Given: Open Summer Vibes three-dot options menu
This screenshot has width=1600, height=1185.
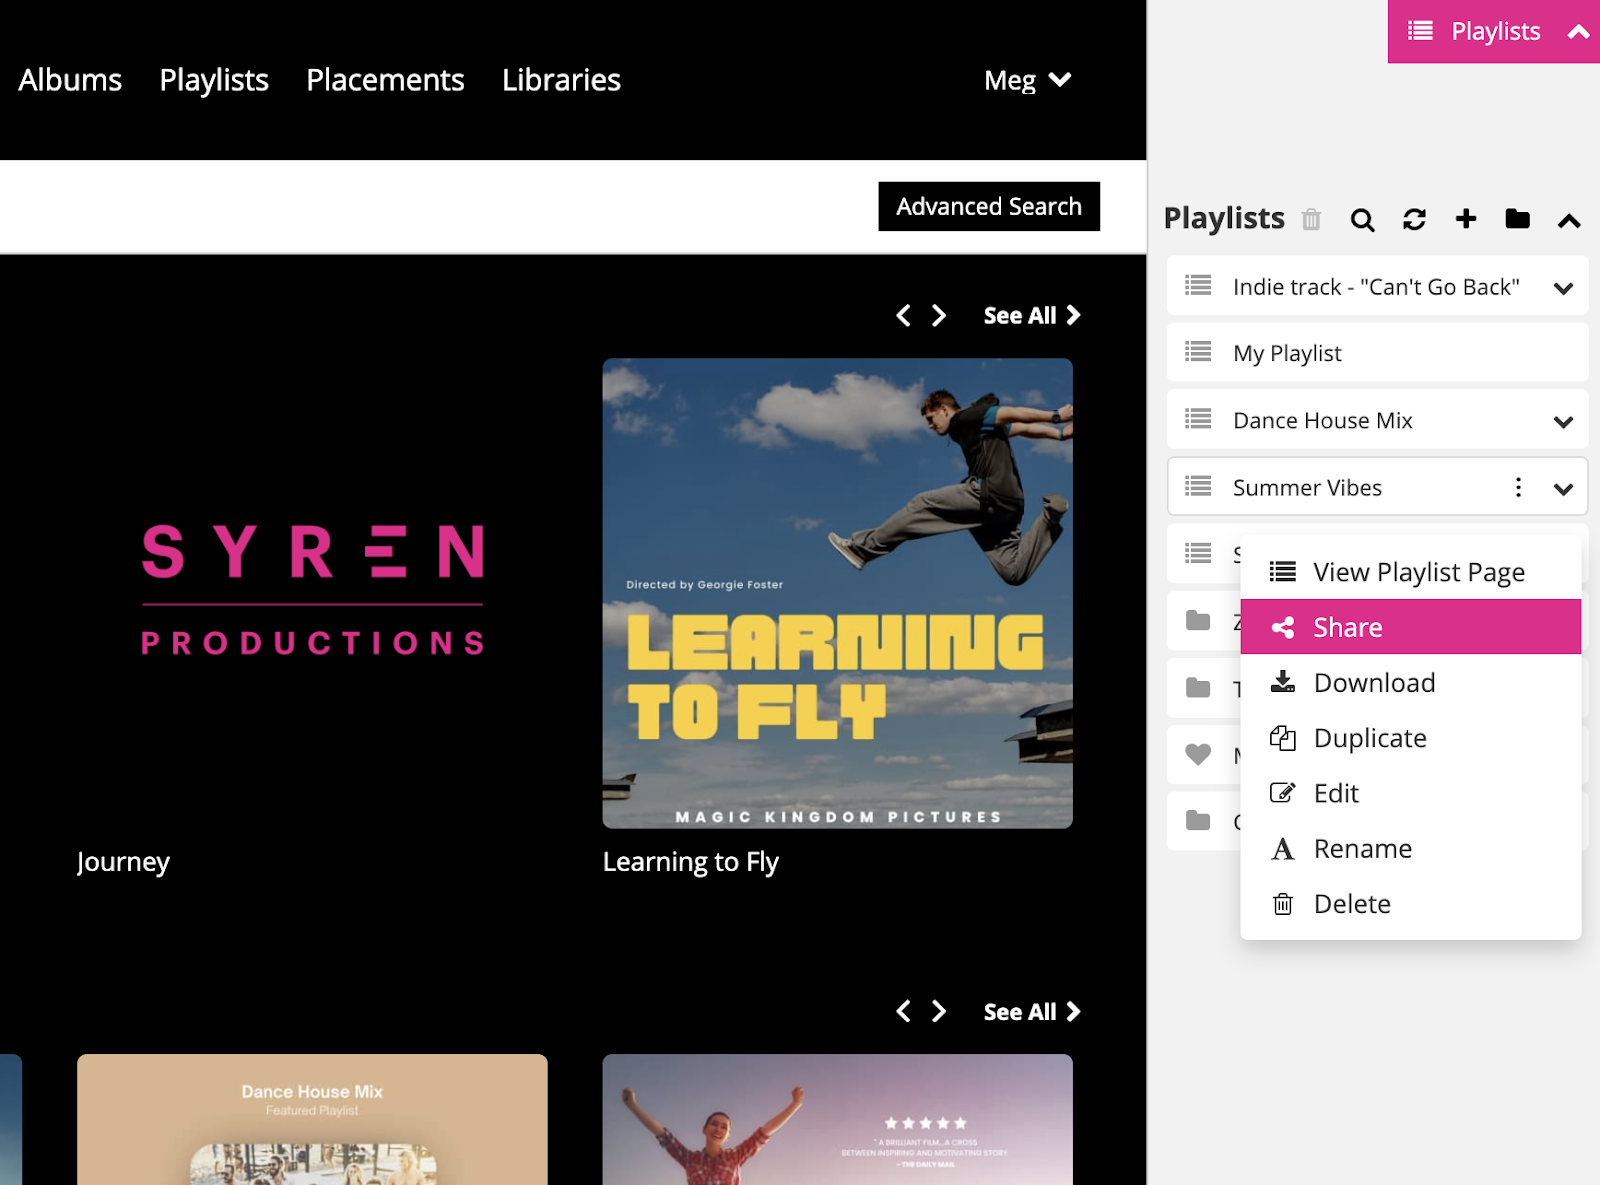Looking at the screenshot, I should click(x=1518, y=487).
